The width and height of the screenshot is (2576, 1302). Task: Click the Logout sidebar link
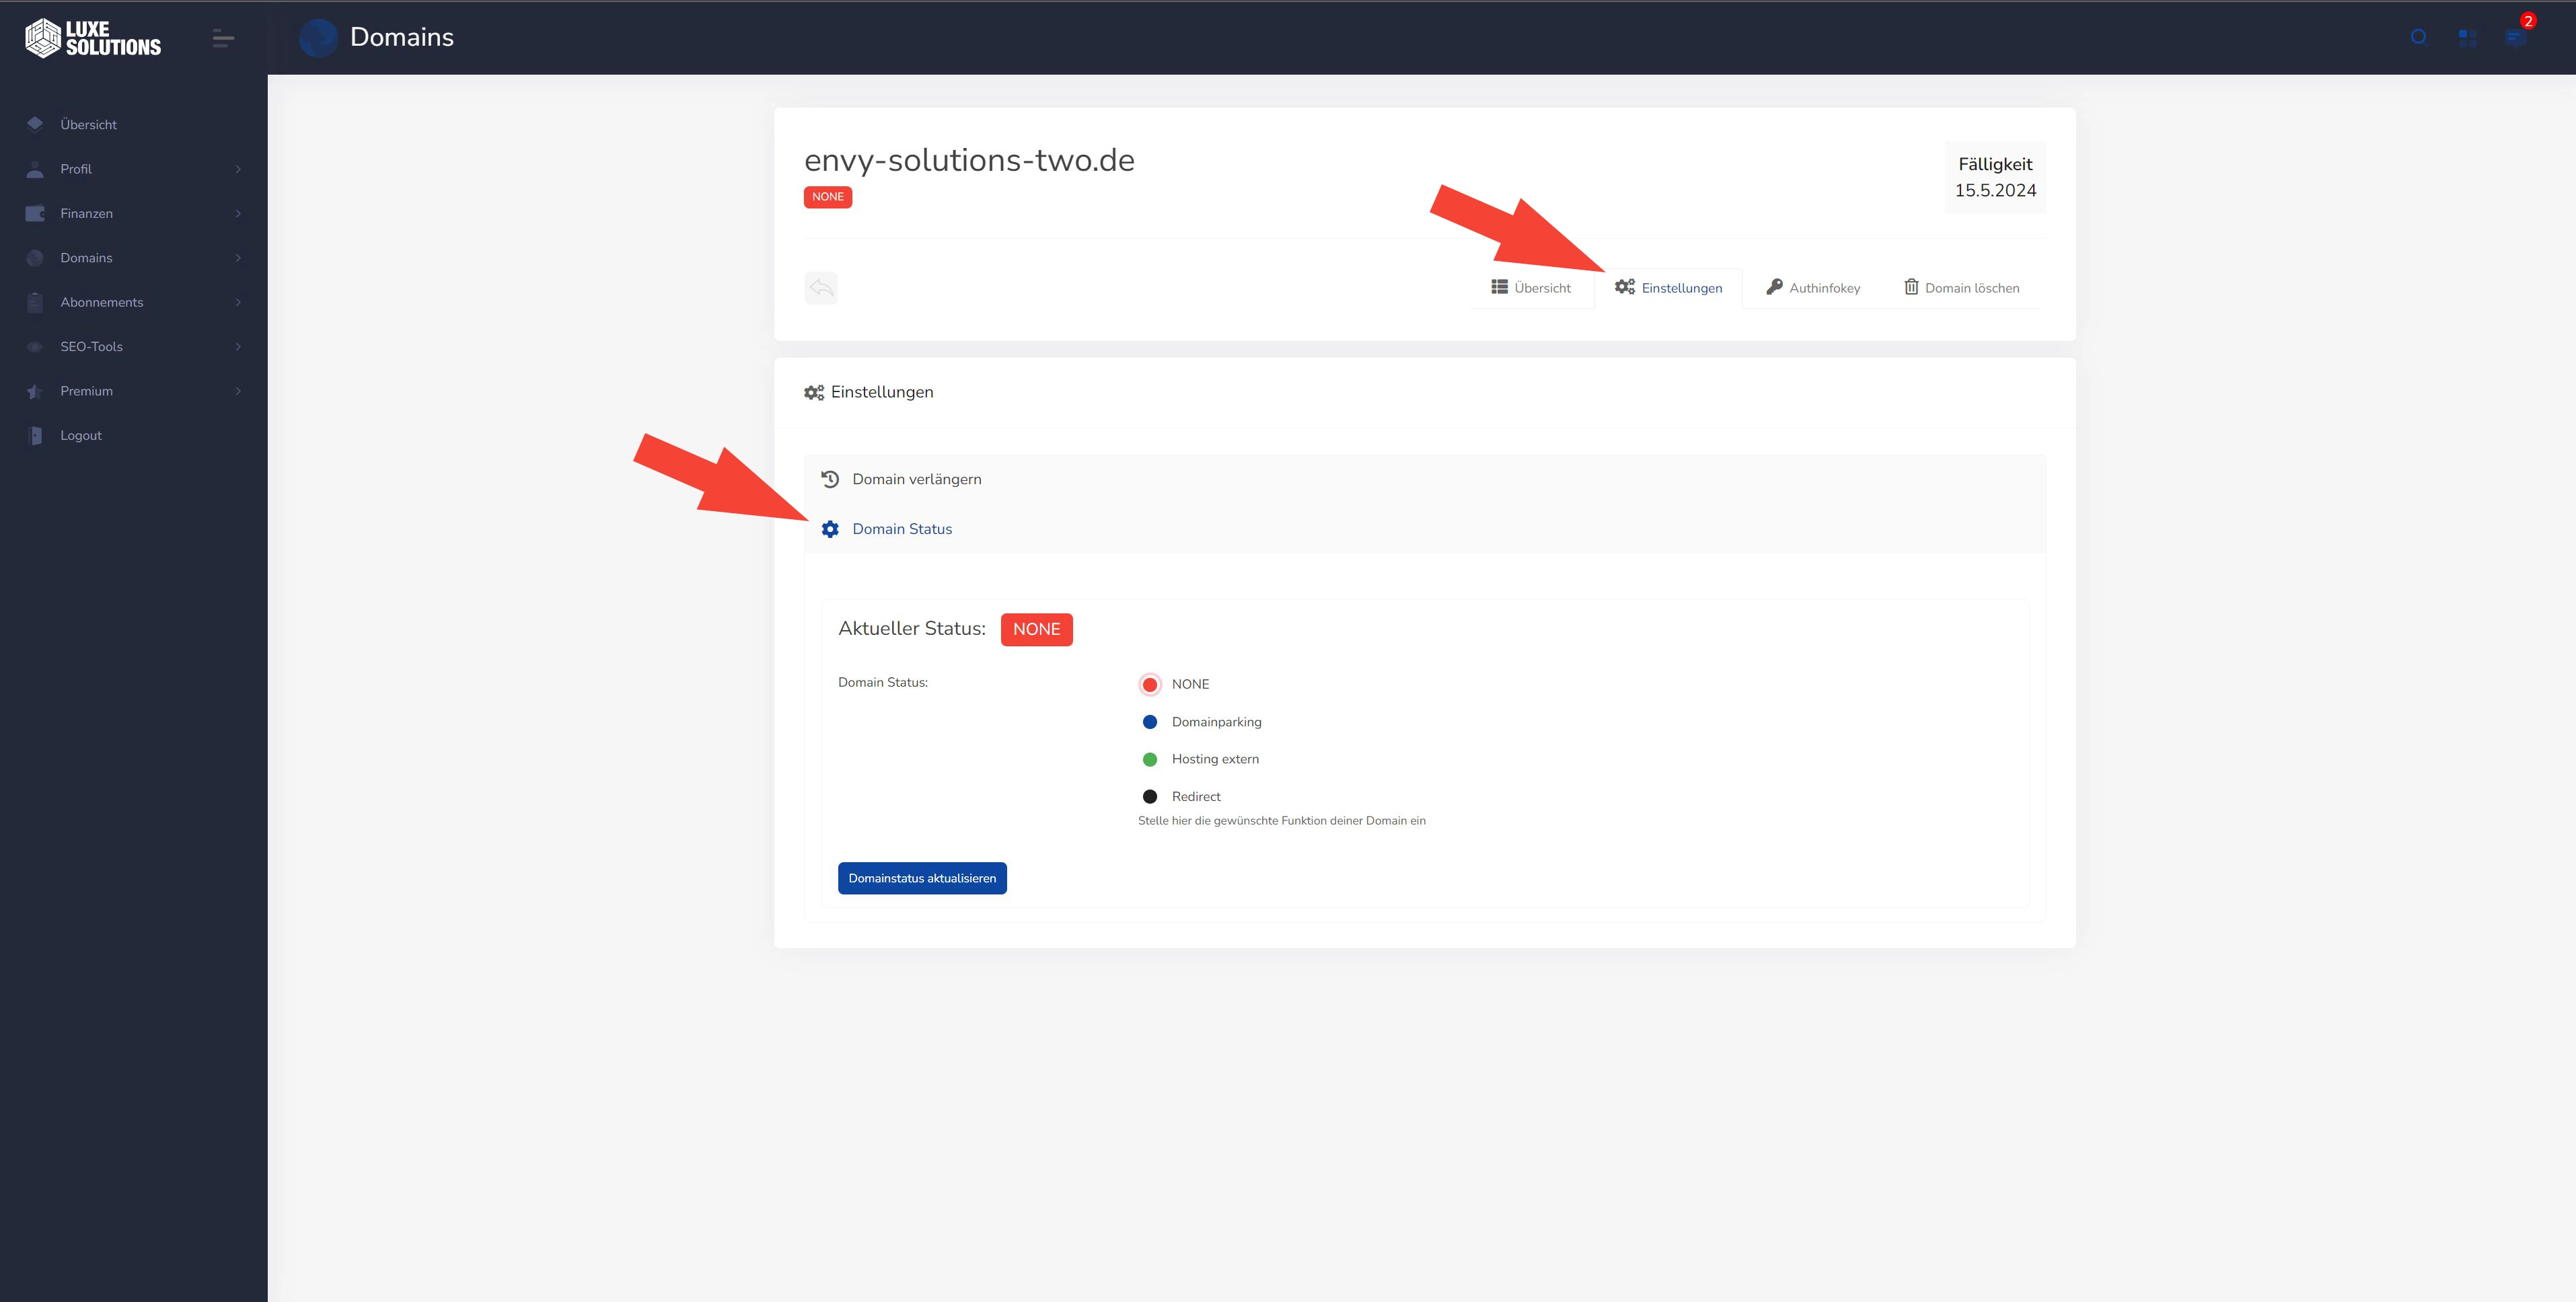pos(134,435)
